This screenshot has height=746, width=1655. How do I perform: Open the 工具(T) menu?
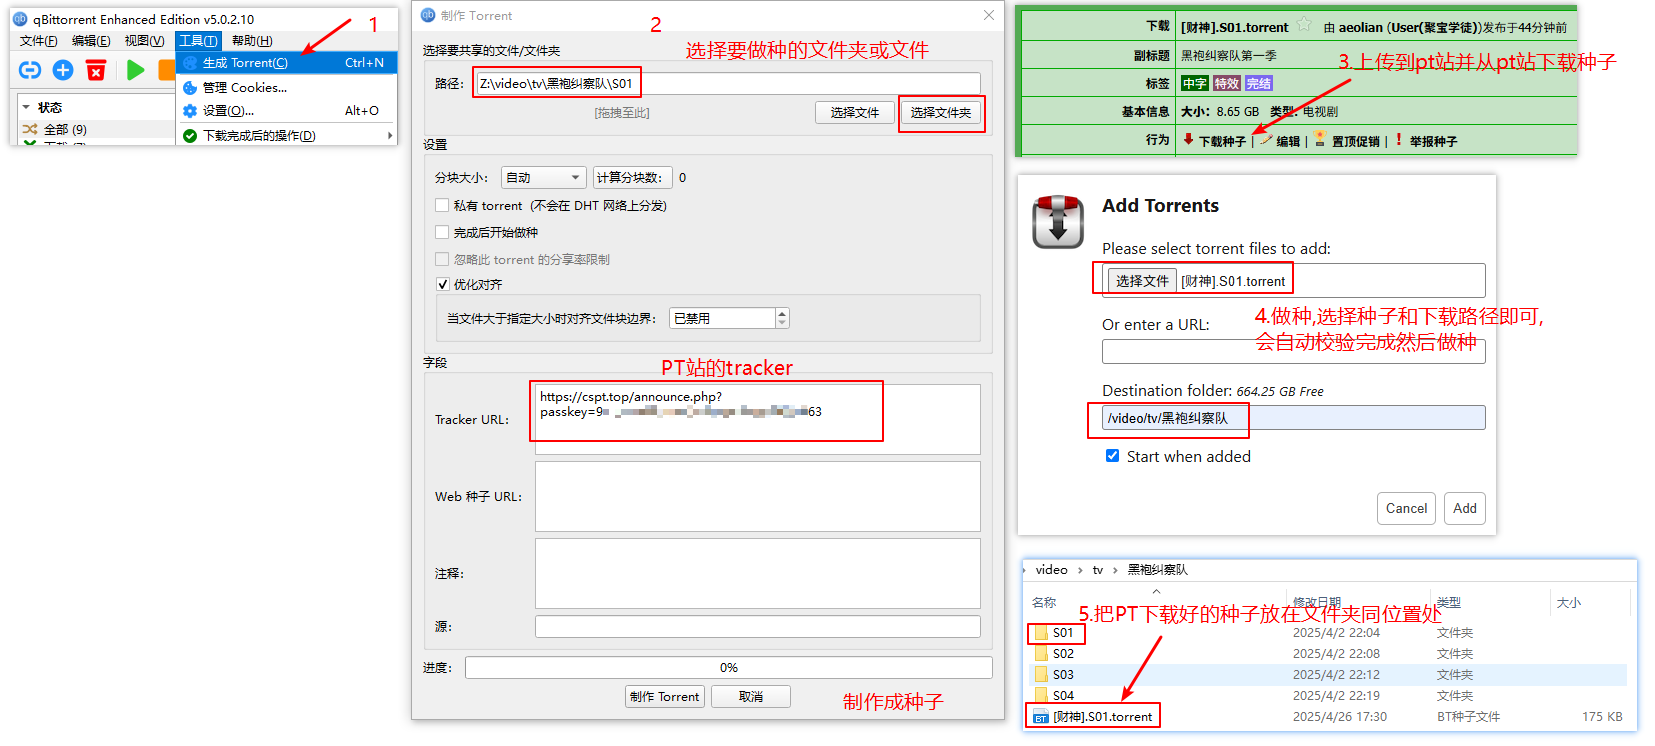point(198,40)
